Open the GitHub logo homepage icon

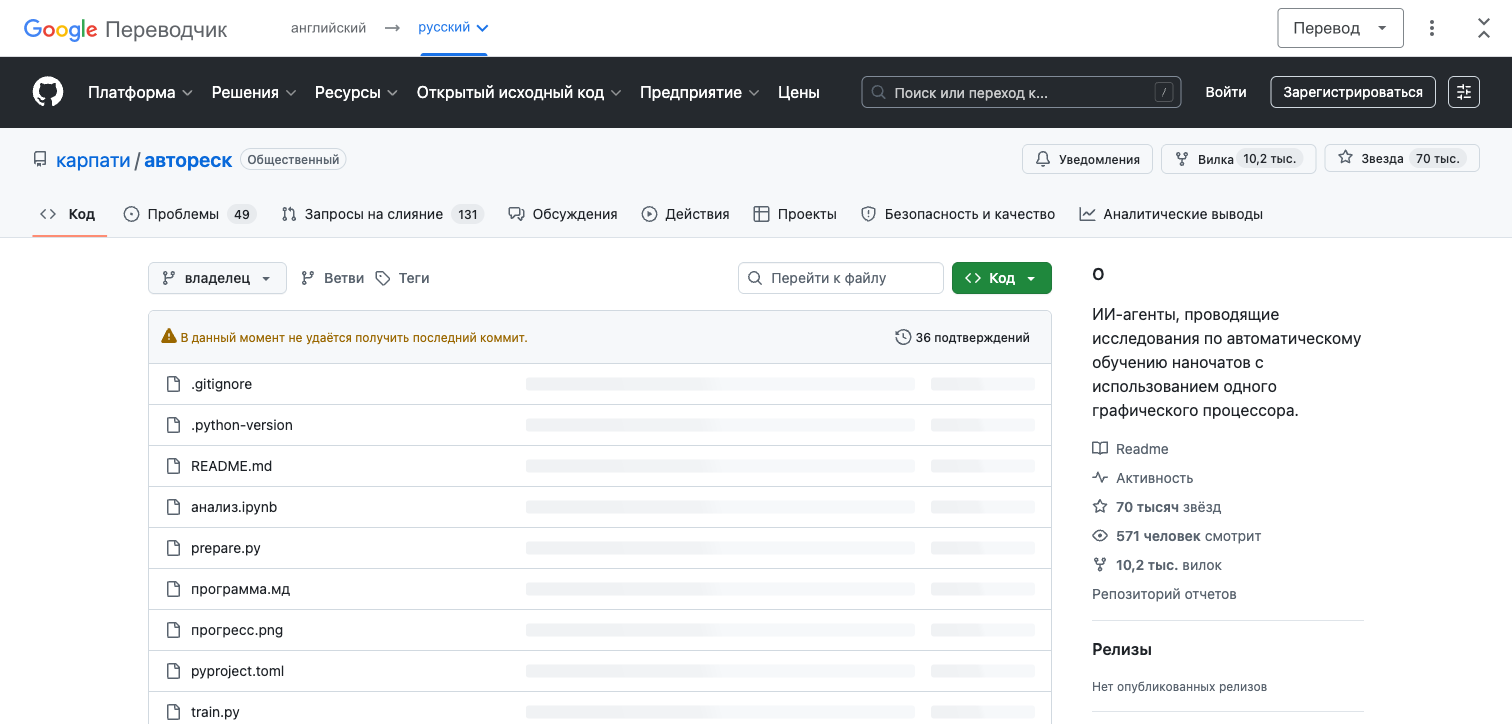[48, 92]
